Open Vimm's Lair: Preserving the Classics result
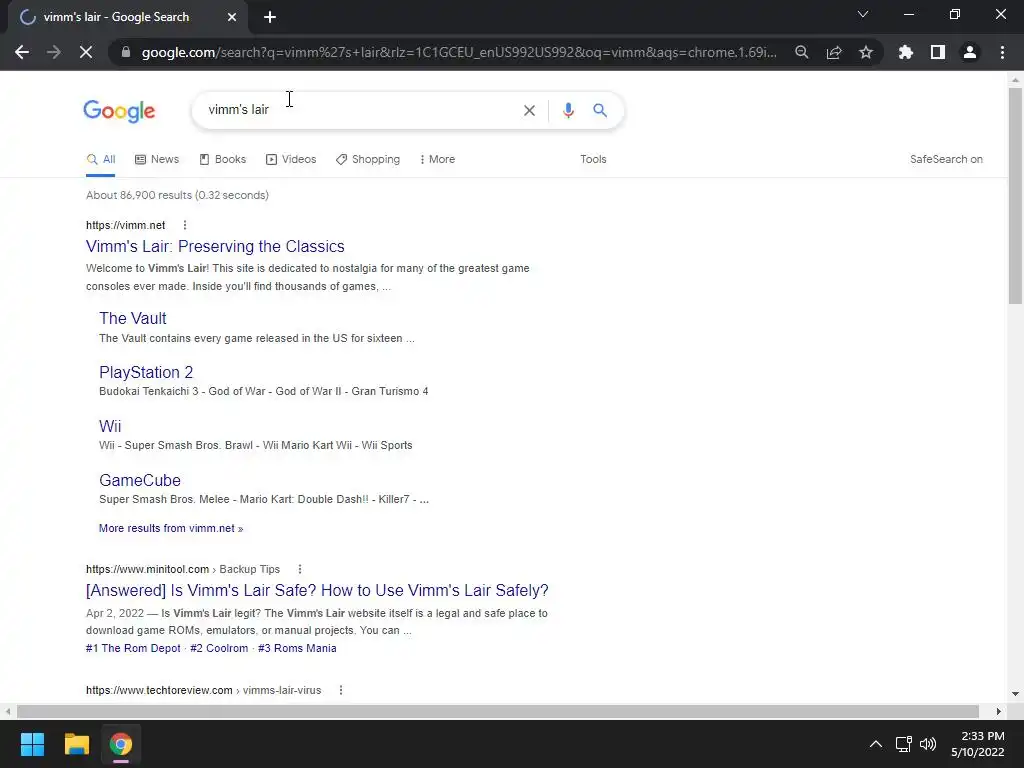The height and width of the screenshot is (768, 1024). (216, 246)
